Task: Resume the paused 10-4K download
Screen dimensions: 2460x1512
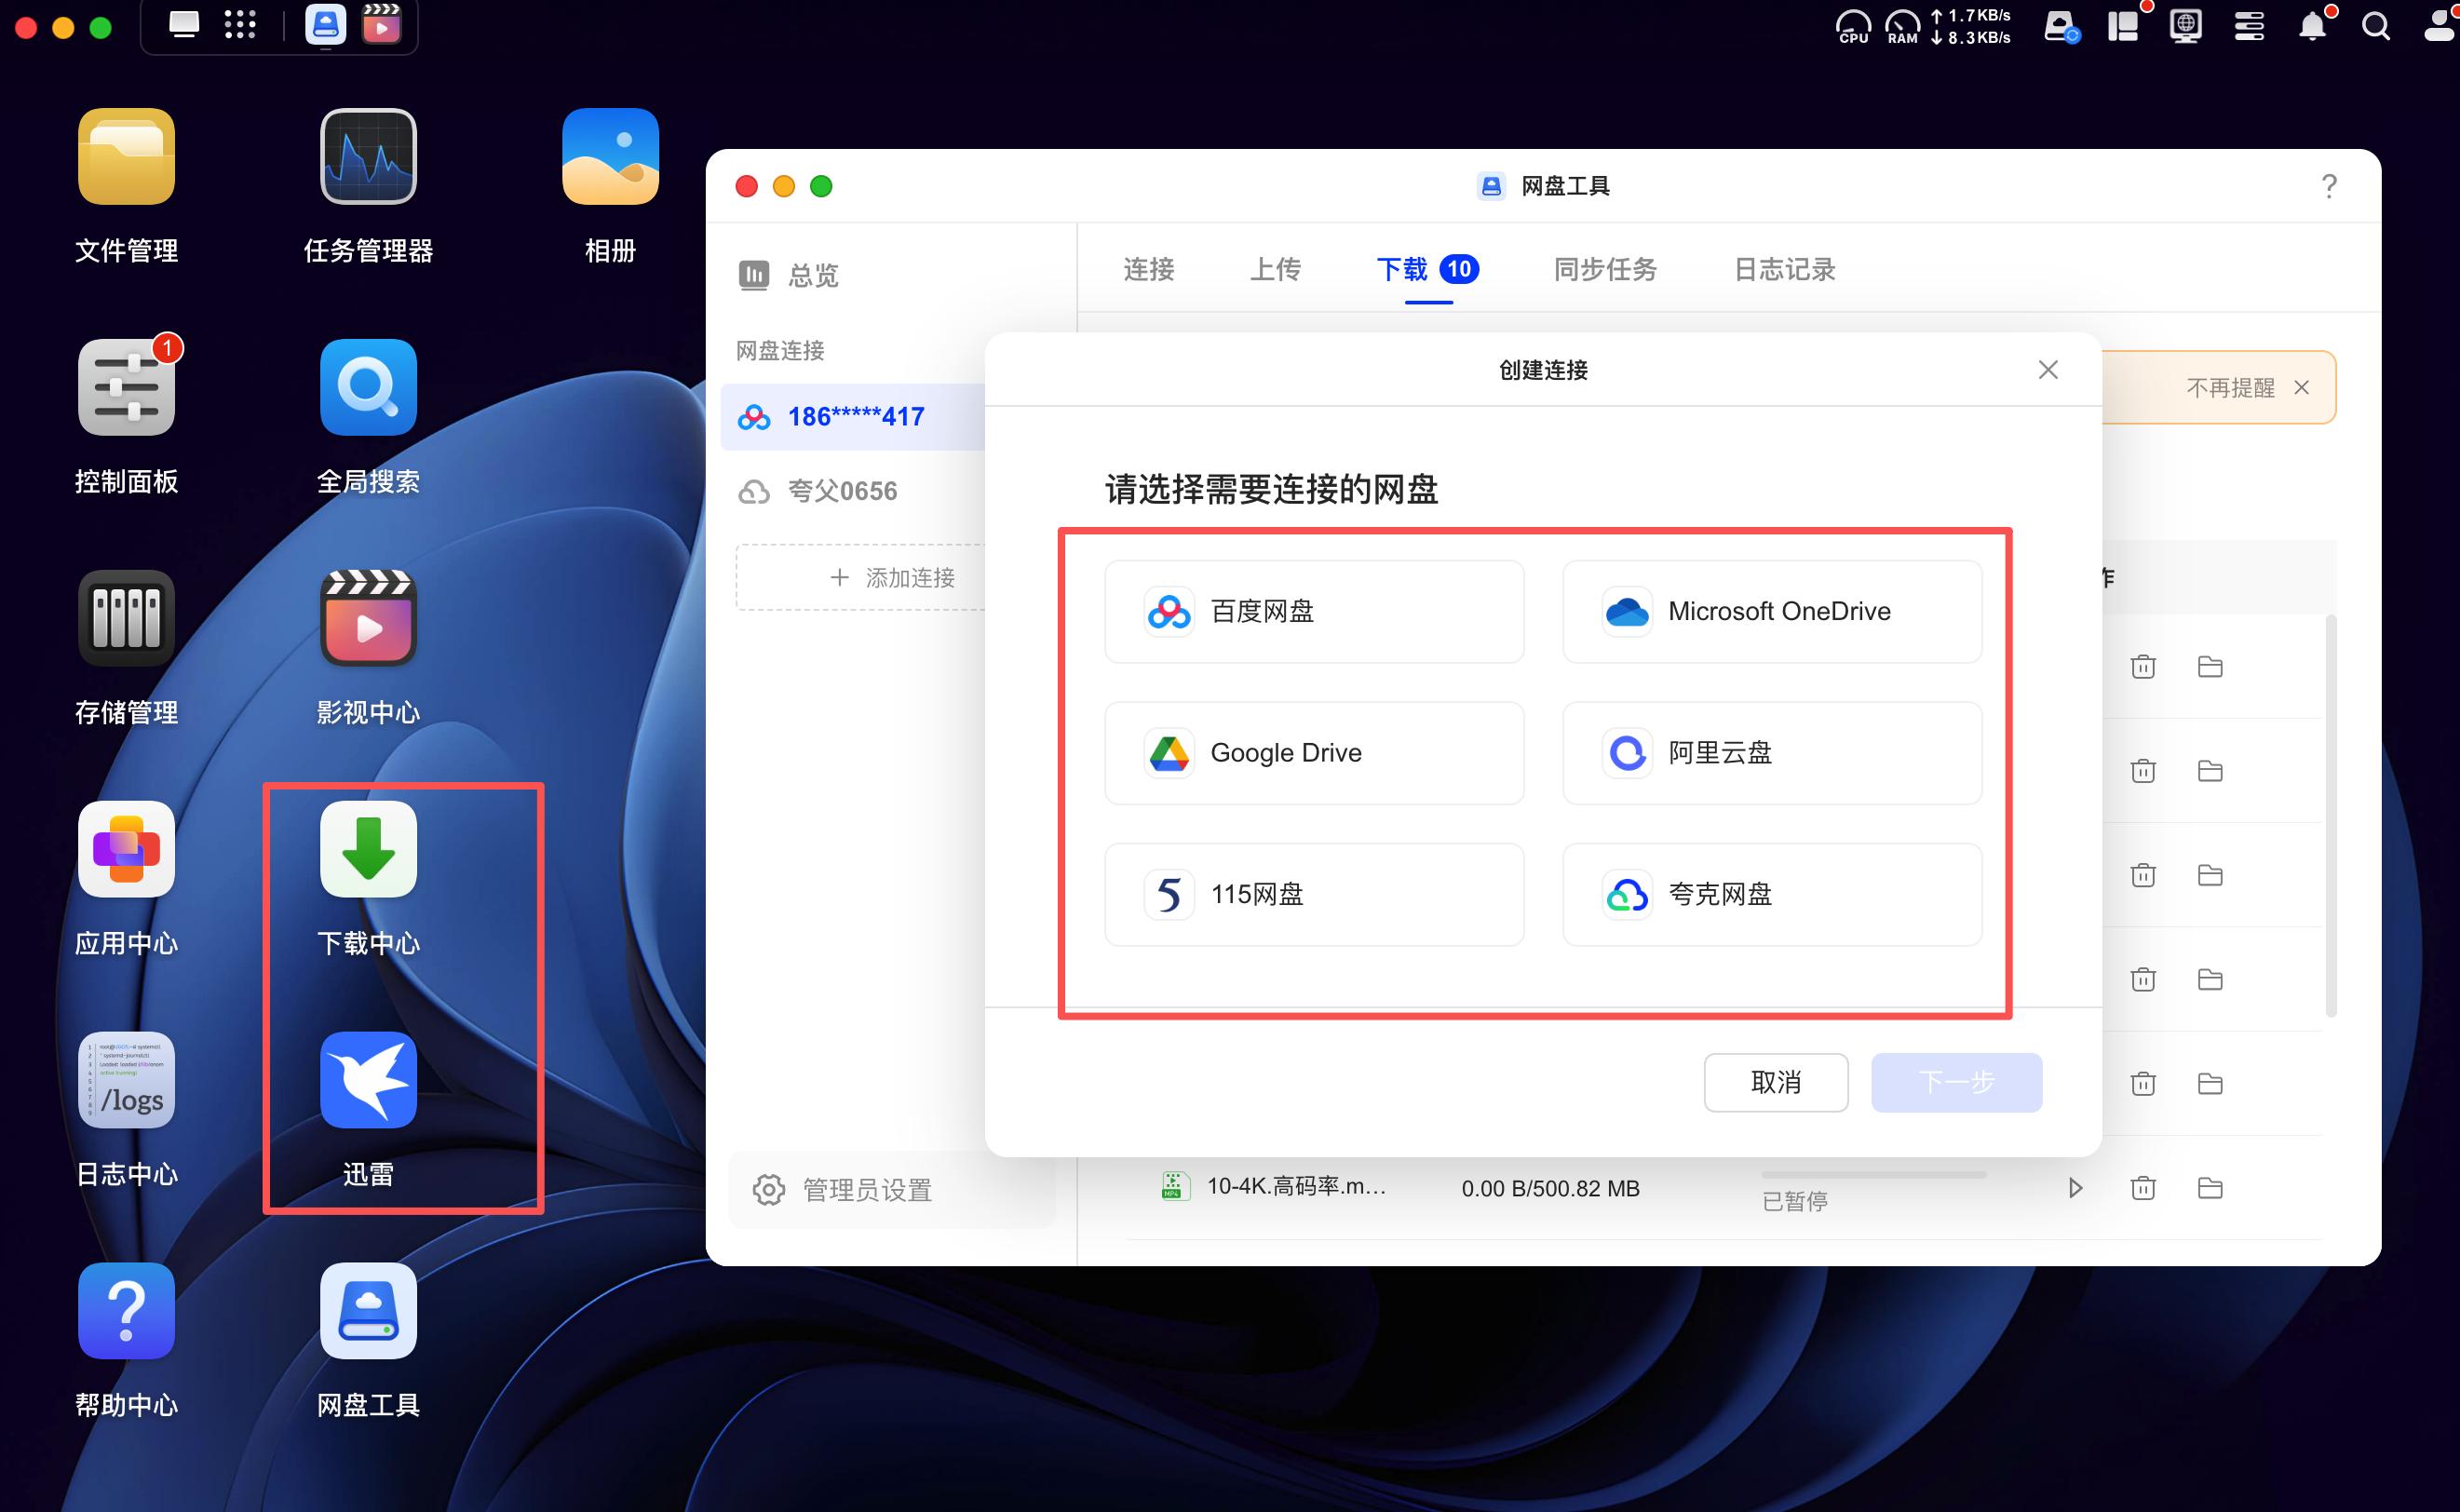Action: [x=2075, y=1188]
